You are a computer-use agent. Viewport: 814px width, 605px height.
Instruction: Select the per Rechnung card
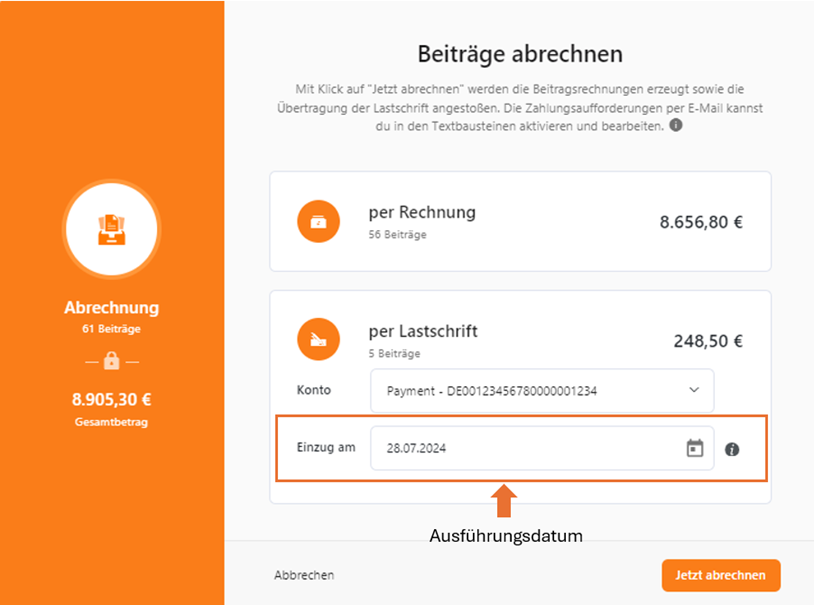click(x=520, y=221)
